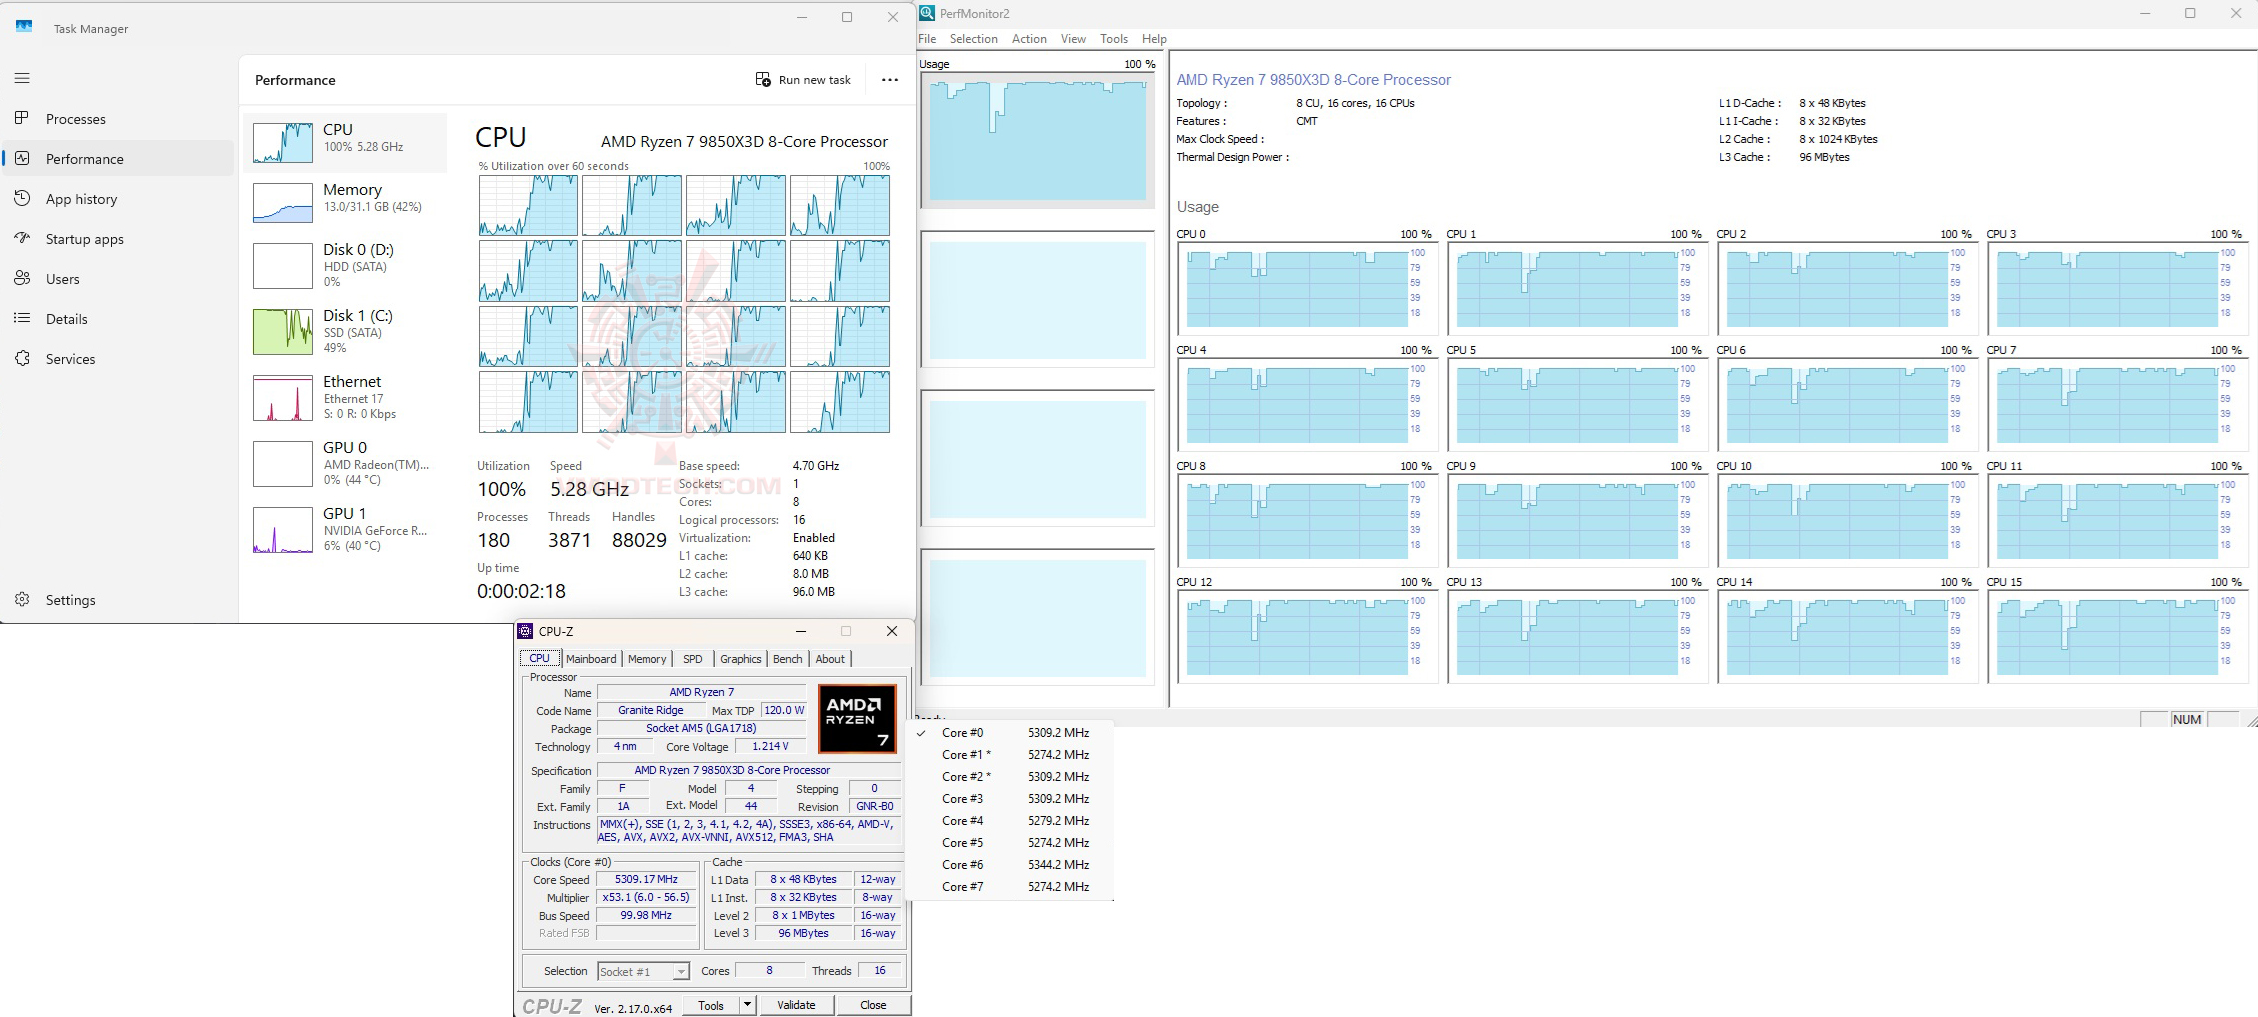This screenshot has width=2258, height=1017.
Task: Select the Disk 1 (C:) thumbnail
Action: pos(283,332)
